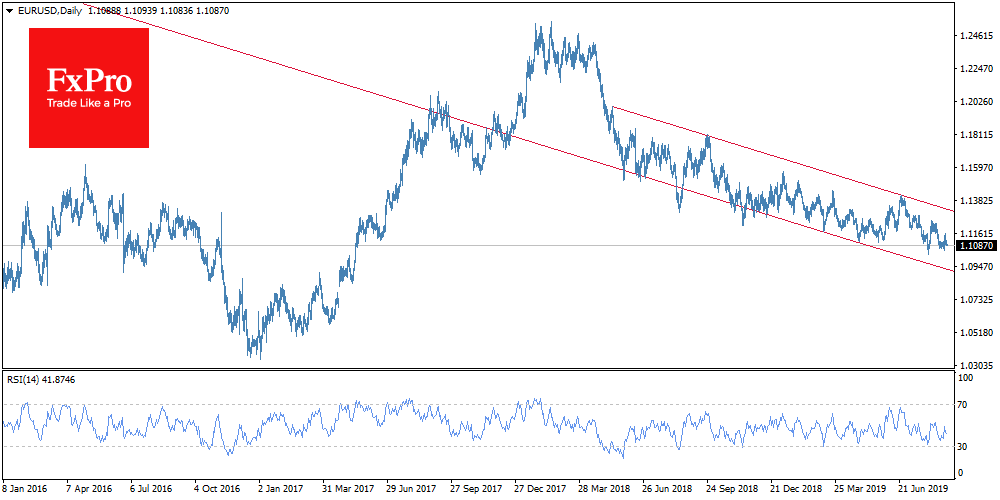
Task: Click the 1.20260 price axis label
Action: (973, 101)
